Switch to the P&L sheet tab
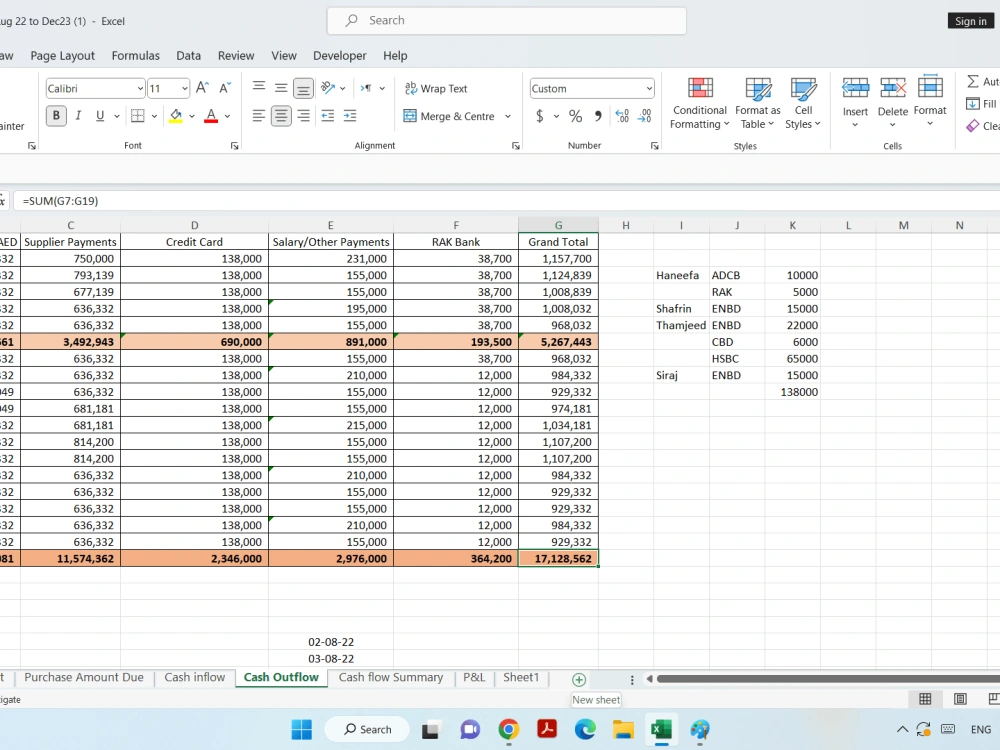 tap(474, 677)
